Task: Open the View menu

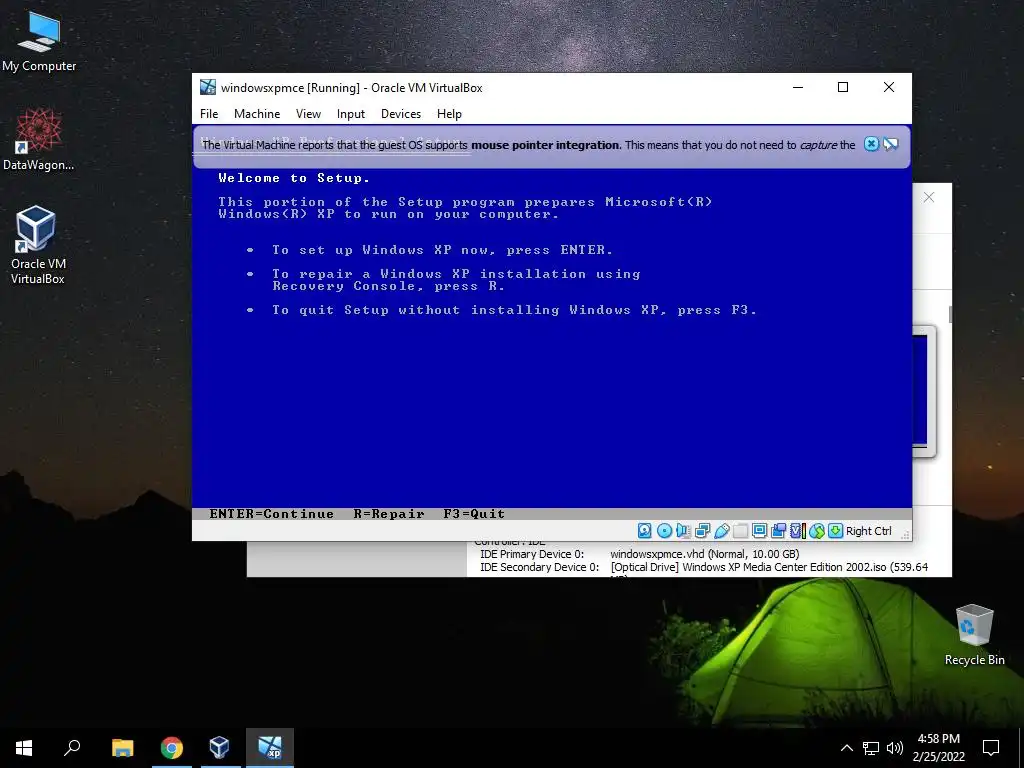Action: (308, 114)
